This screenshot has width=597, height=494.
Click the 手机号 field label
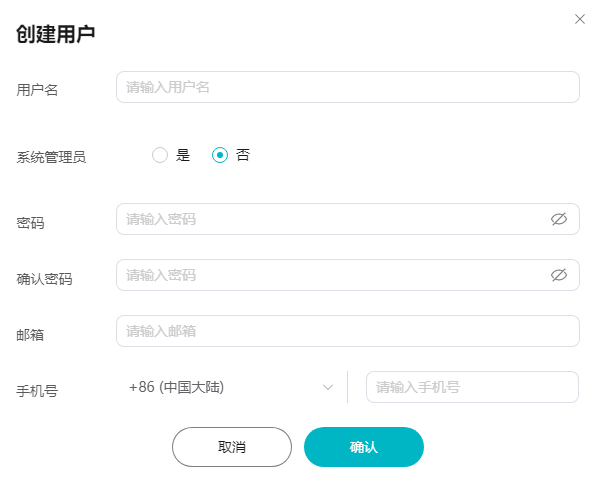pyautogui.click(x=37, y=391)
